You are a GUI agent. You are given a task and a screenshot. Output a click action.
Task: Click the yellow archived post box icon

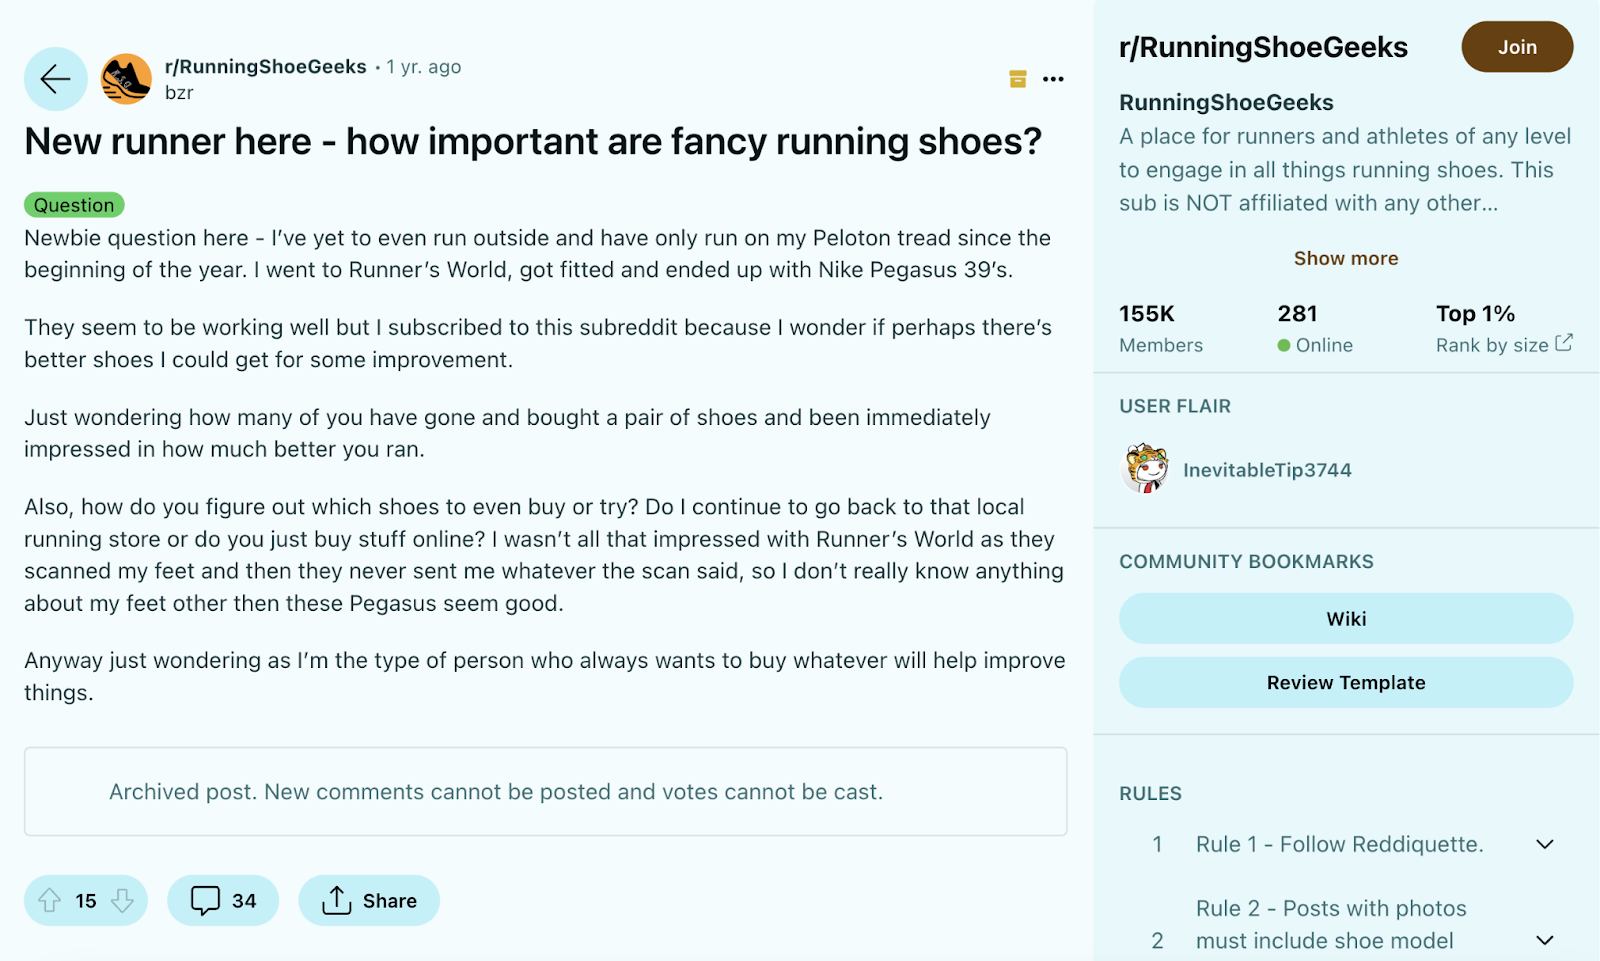(1018, 79)
